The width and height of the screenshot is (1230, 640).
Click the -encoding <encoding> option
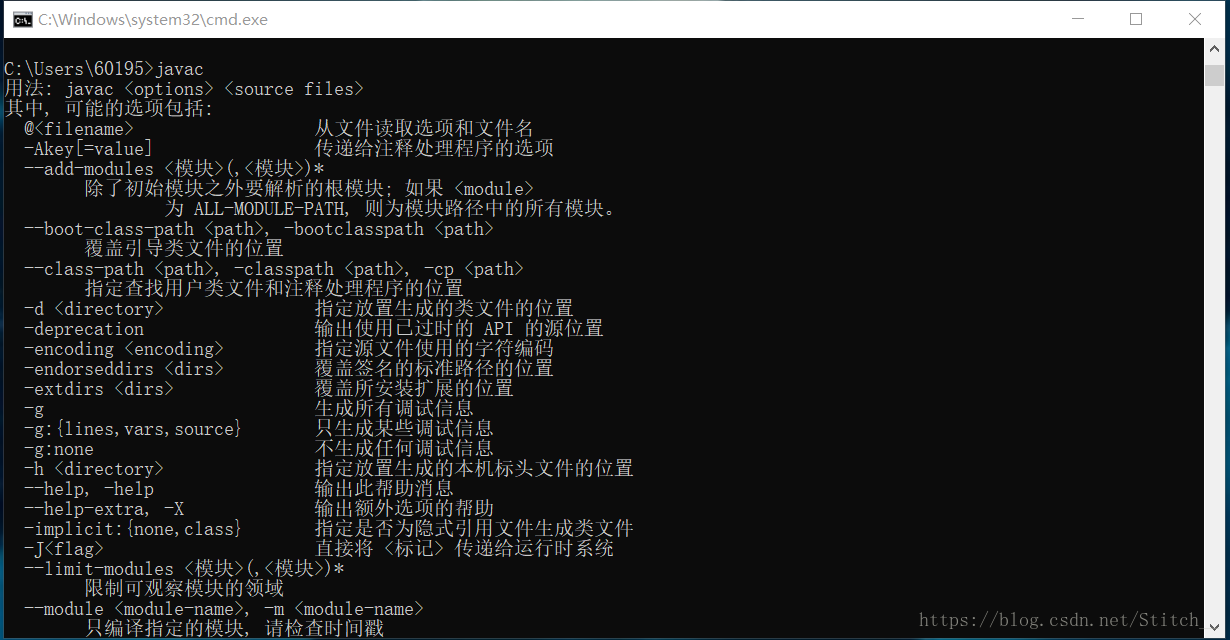124,349
